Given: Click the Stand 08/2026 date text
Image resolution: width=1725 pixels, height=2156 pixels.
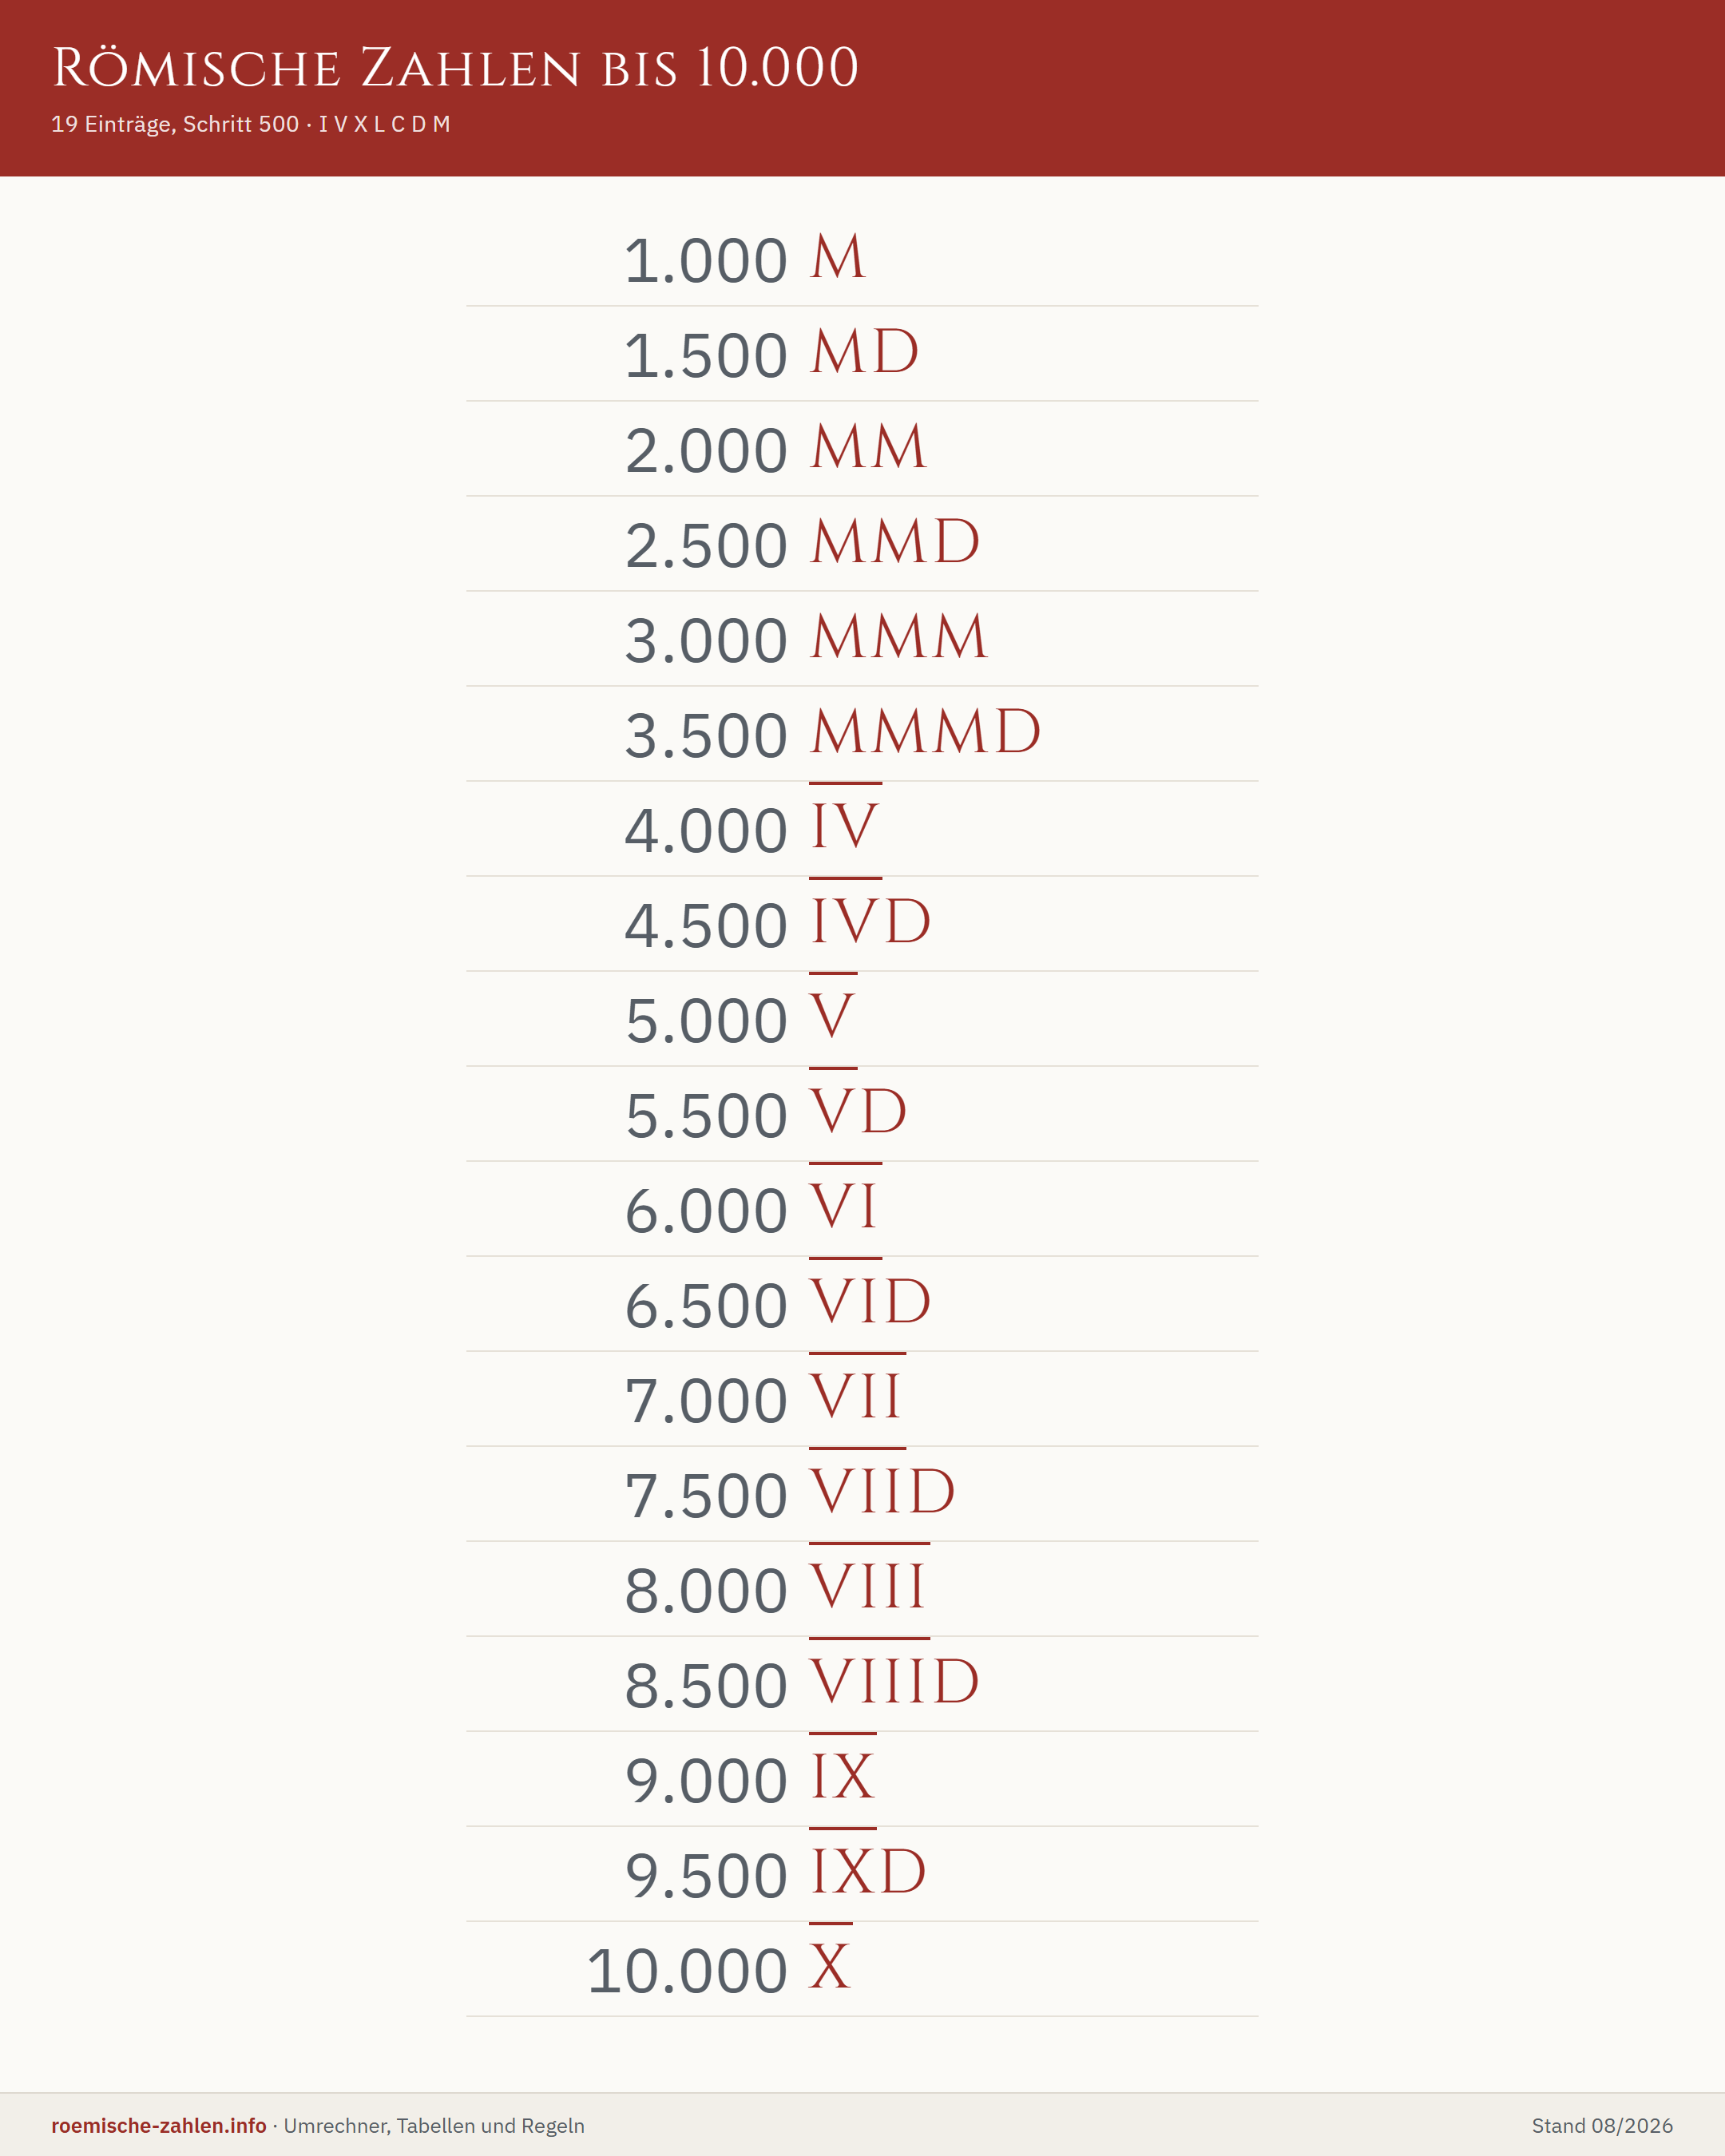Looking at the screenshot, I should (1602, 2125).
